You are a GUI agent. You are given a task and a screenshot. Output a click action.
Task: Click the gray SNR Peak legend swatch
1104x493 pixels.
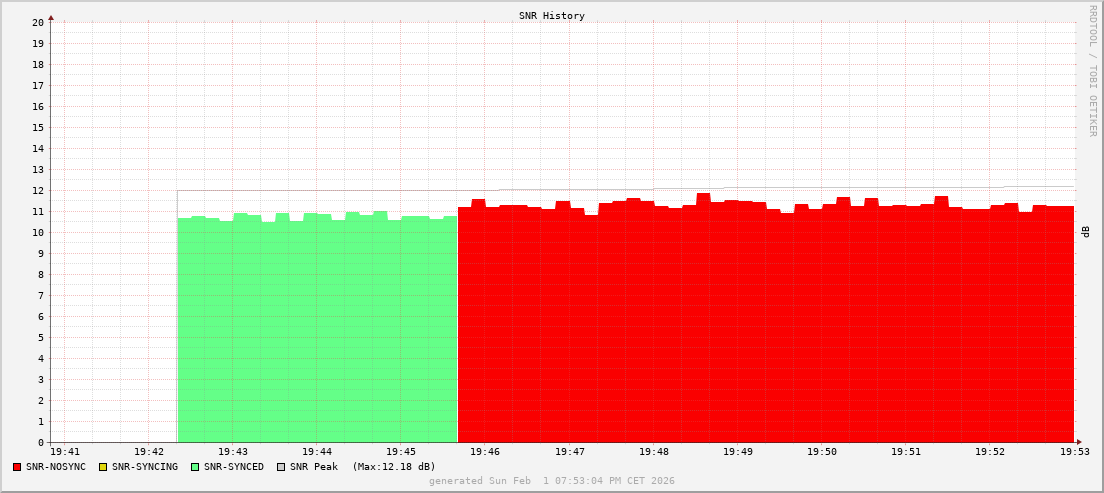[281, 467]
